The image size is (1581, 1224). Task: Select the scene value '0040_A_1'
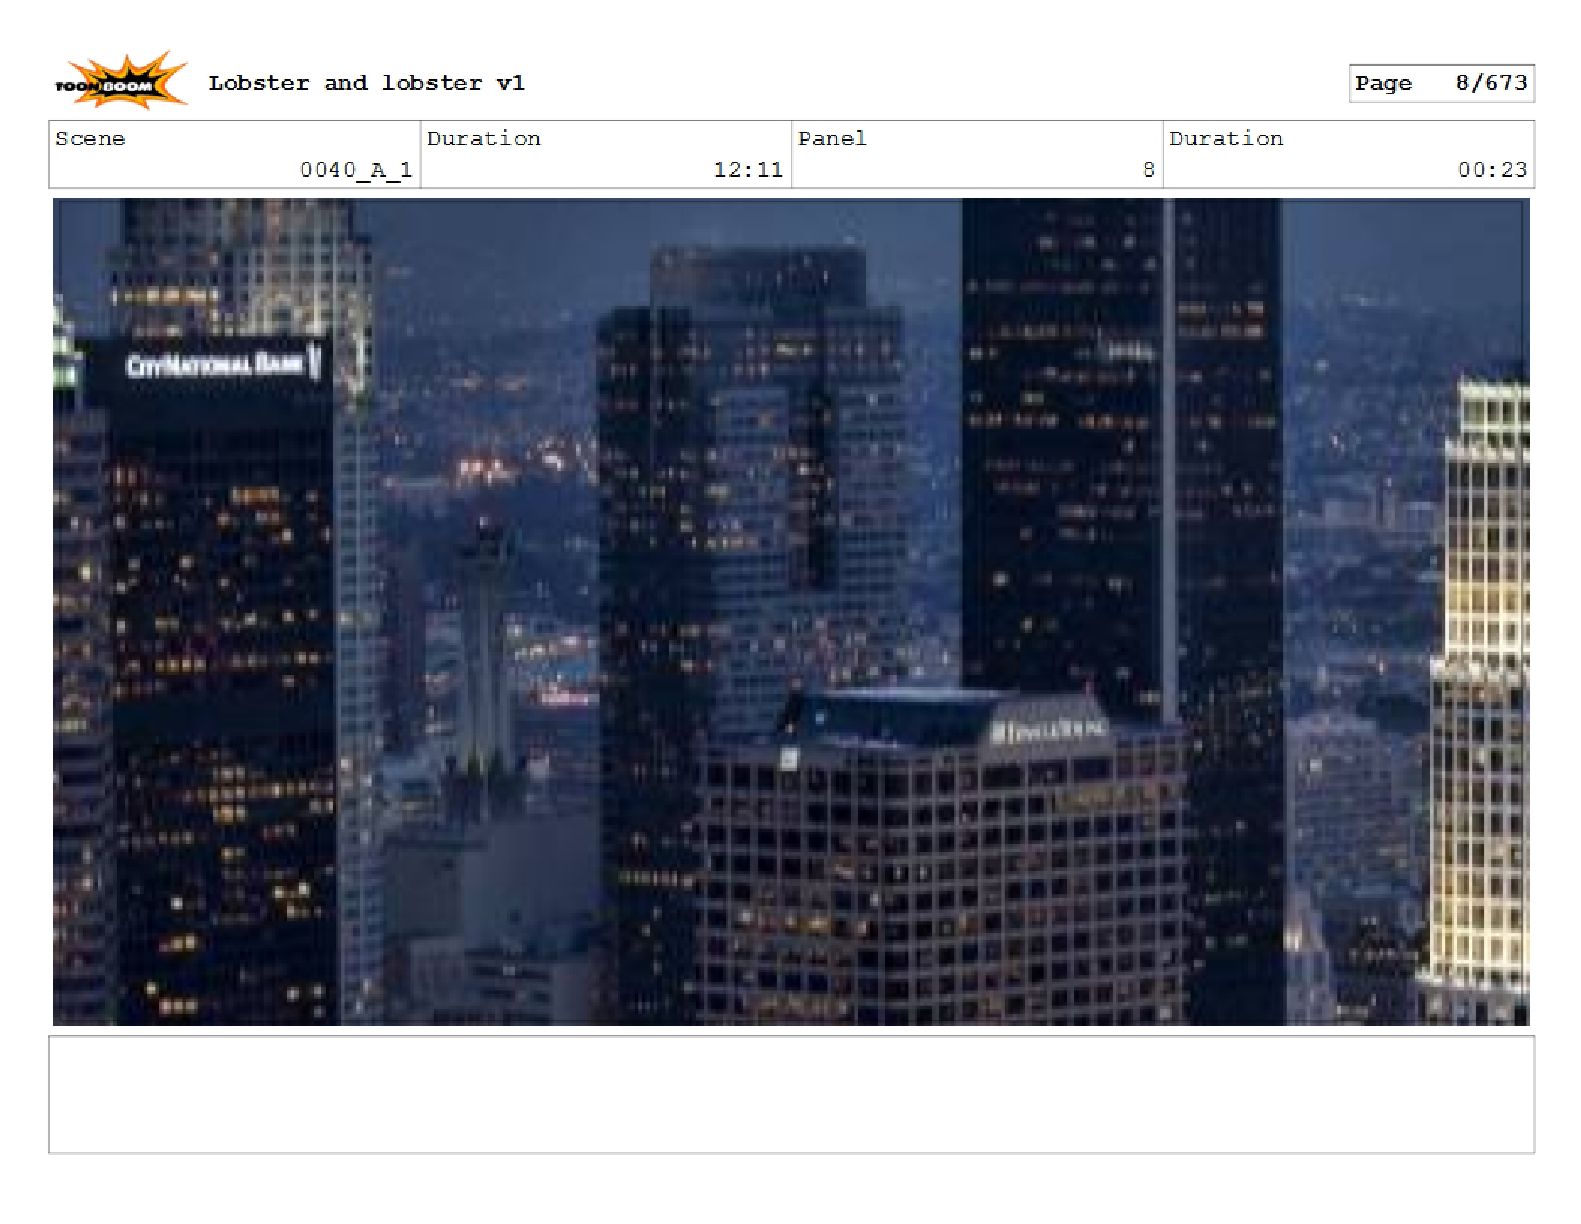click(356, 170)
